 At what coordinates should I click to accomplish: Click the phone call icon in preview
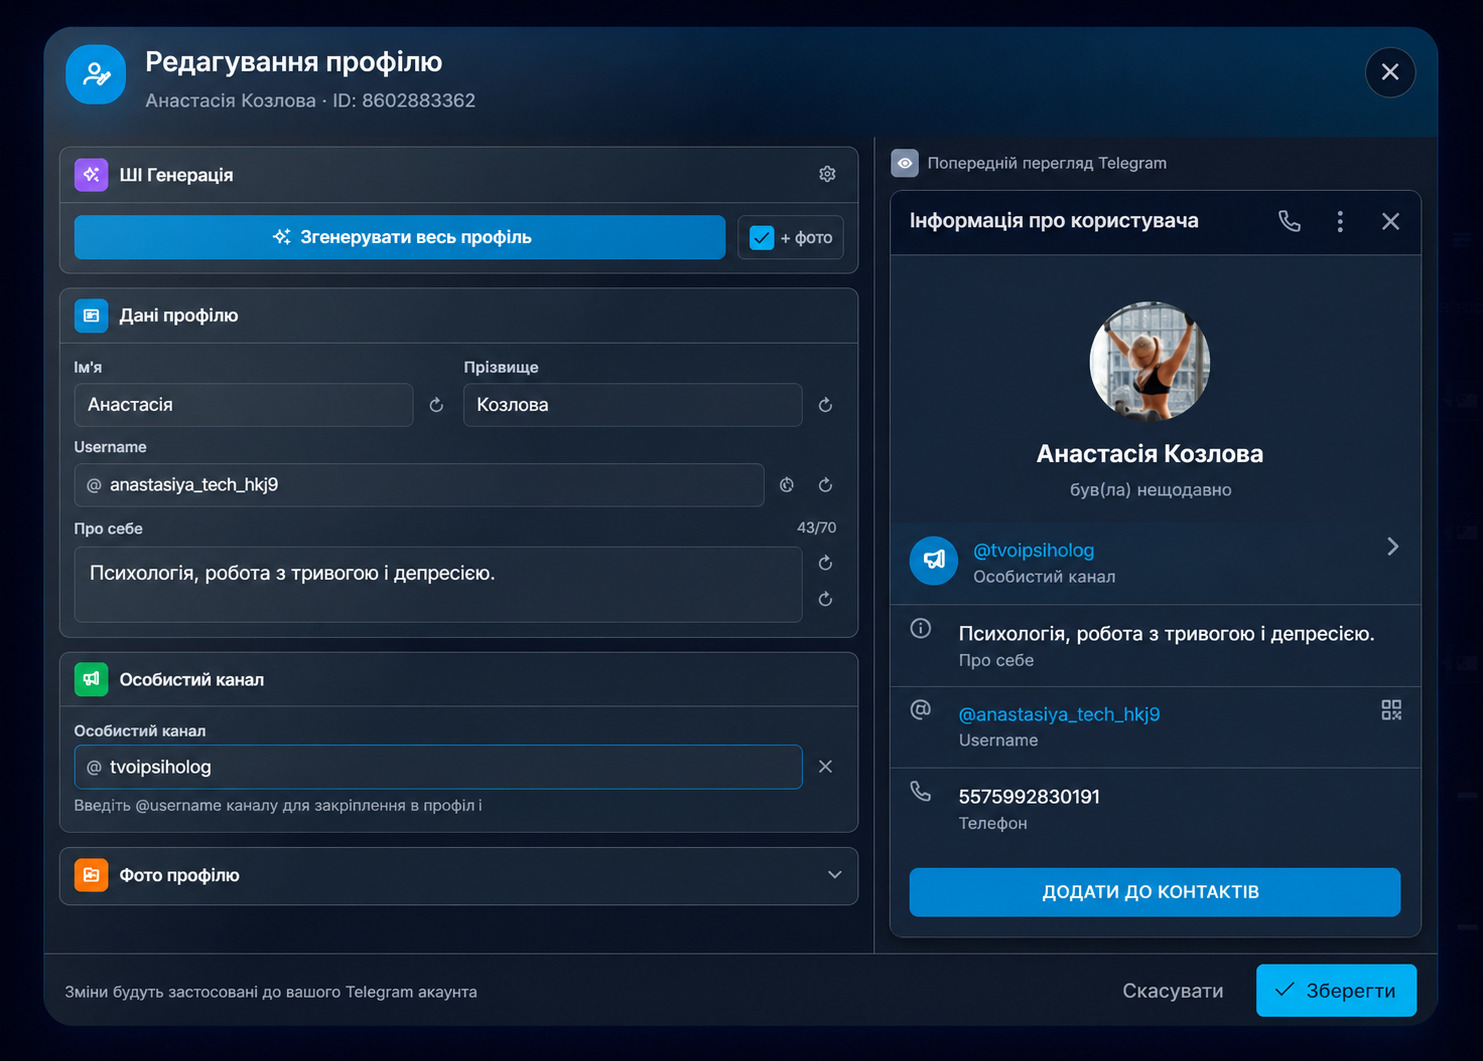(1290, 221)
